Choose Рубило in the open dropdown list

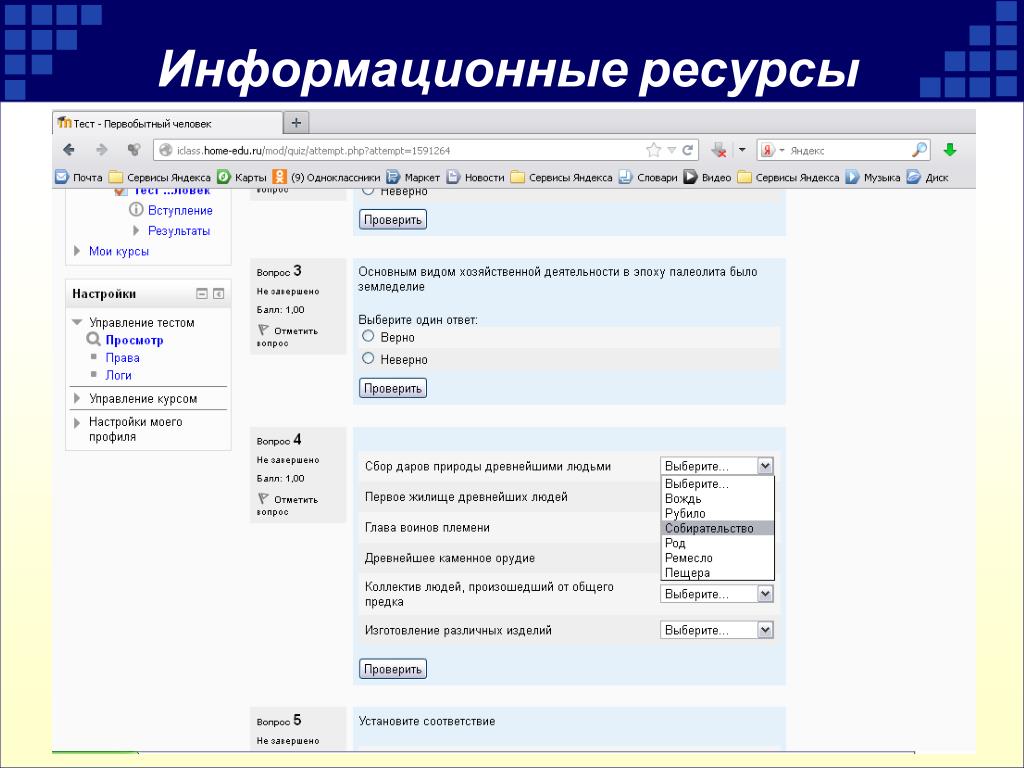(x=718, y=513)
